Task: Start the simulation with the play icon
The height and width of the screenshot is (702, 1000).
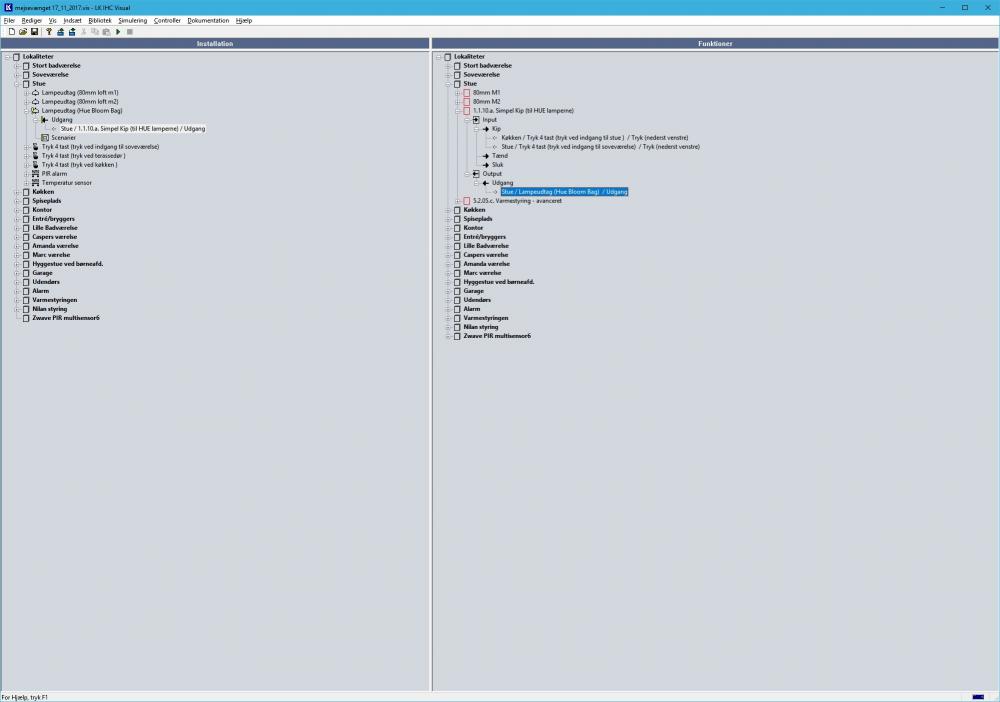Action: click(118, 32)
